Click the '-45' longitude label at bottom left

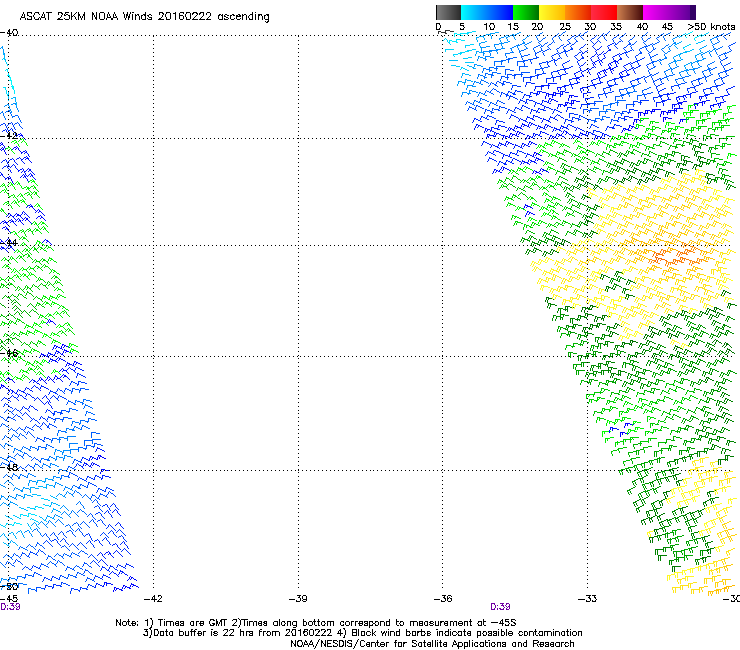tap(9, 599)
